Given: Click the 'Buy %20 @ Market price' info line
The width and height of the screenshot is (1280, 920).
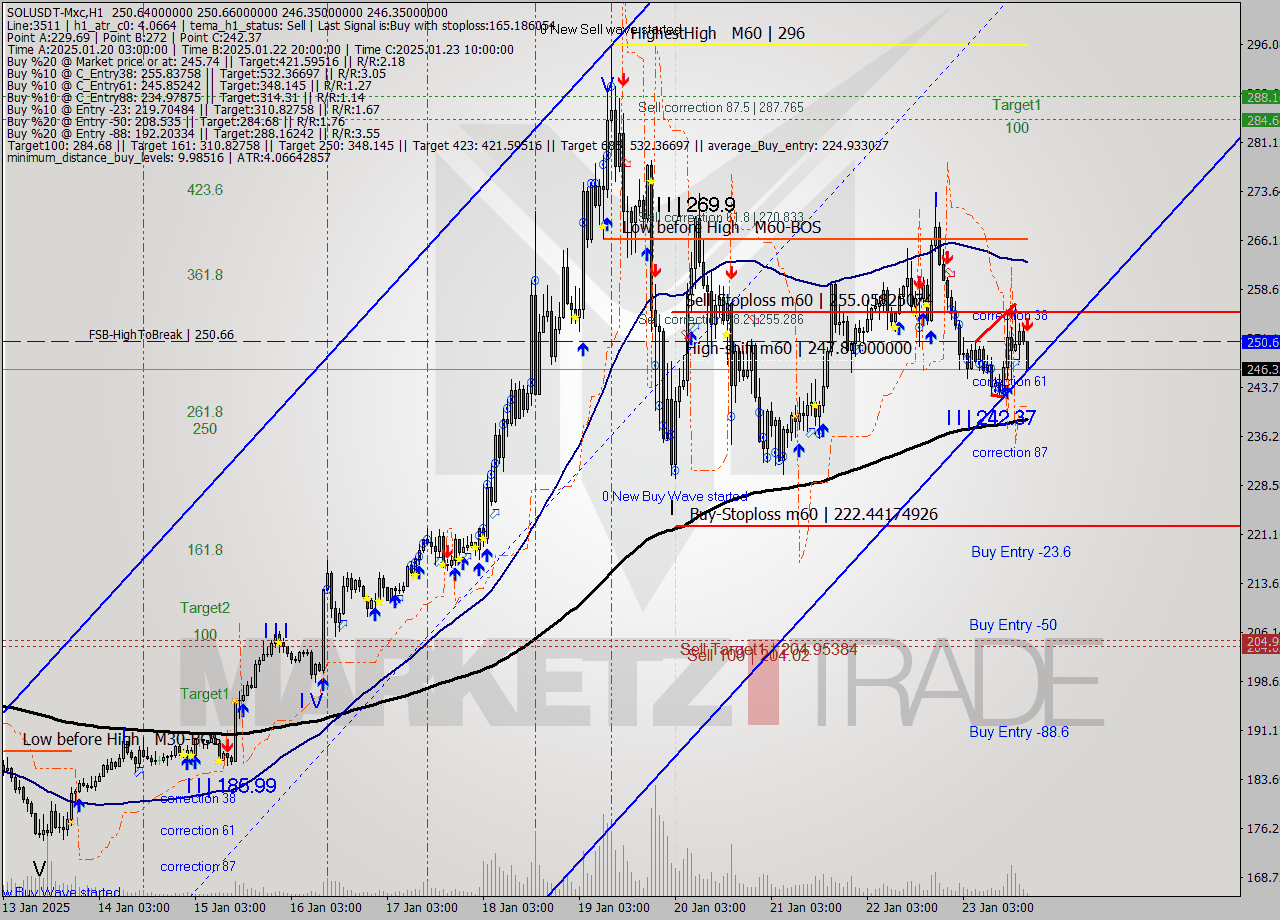Looking at the screenshot, I should pos(205,62).
